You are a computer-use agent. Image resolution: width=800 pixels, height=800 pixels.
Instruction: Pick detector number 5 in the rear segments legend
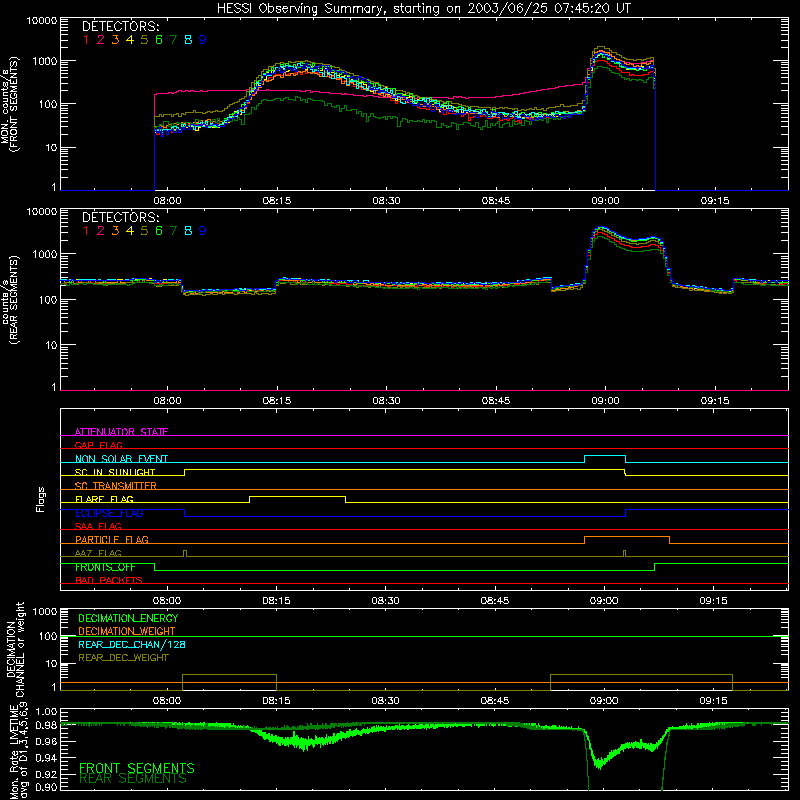[144, 231]
